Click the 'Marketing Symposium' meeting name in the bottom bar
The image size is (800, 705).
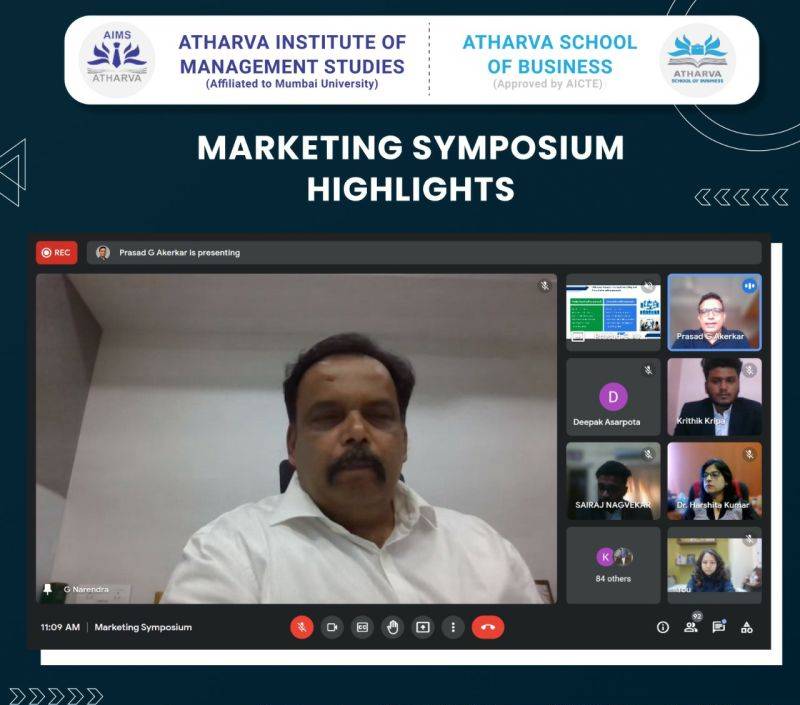pos(143,627)
